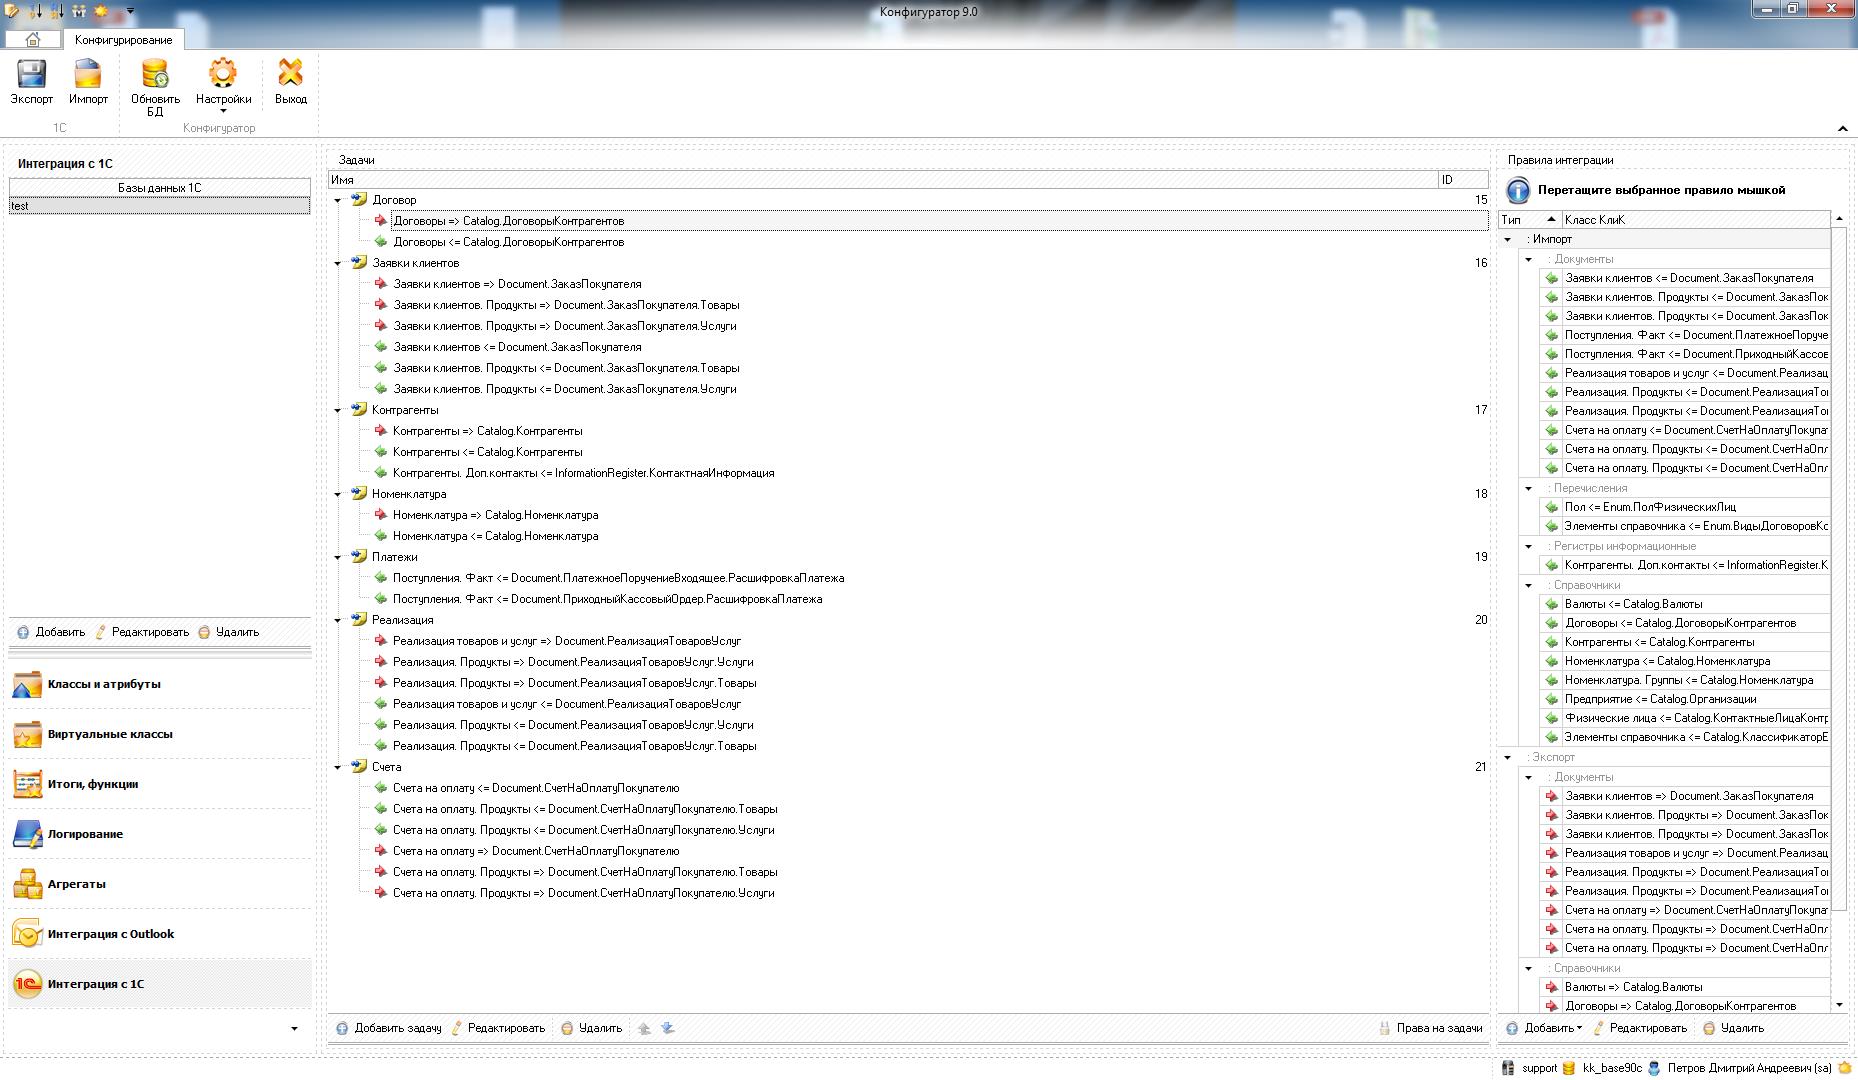Move task up with arrow icon
The width and height of the screenshot is (1858, 1080).
tap(644, 1028)
